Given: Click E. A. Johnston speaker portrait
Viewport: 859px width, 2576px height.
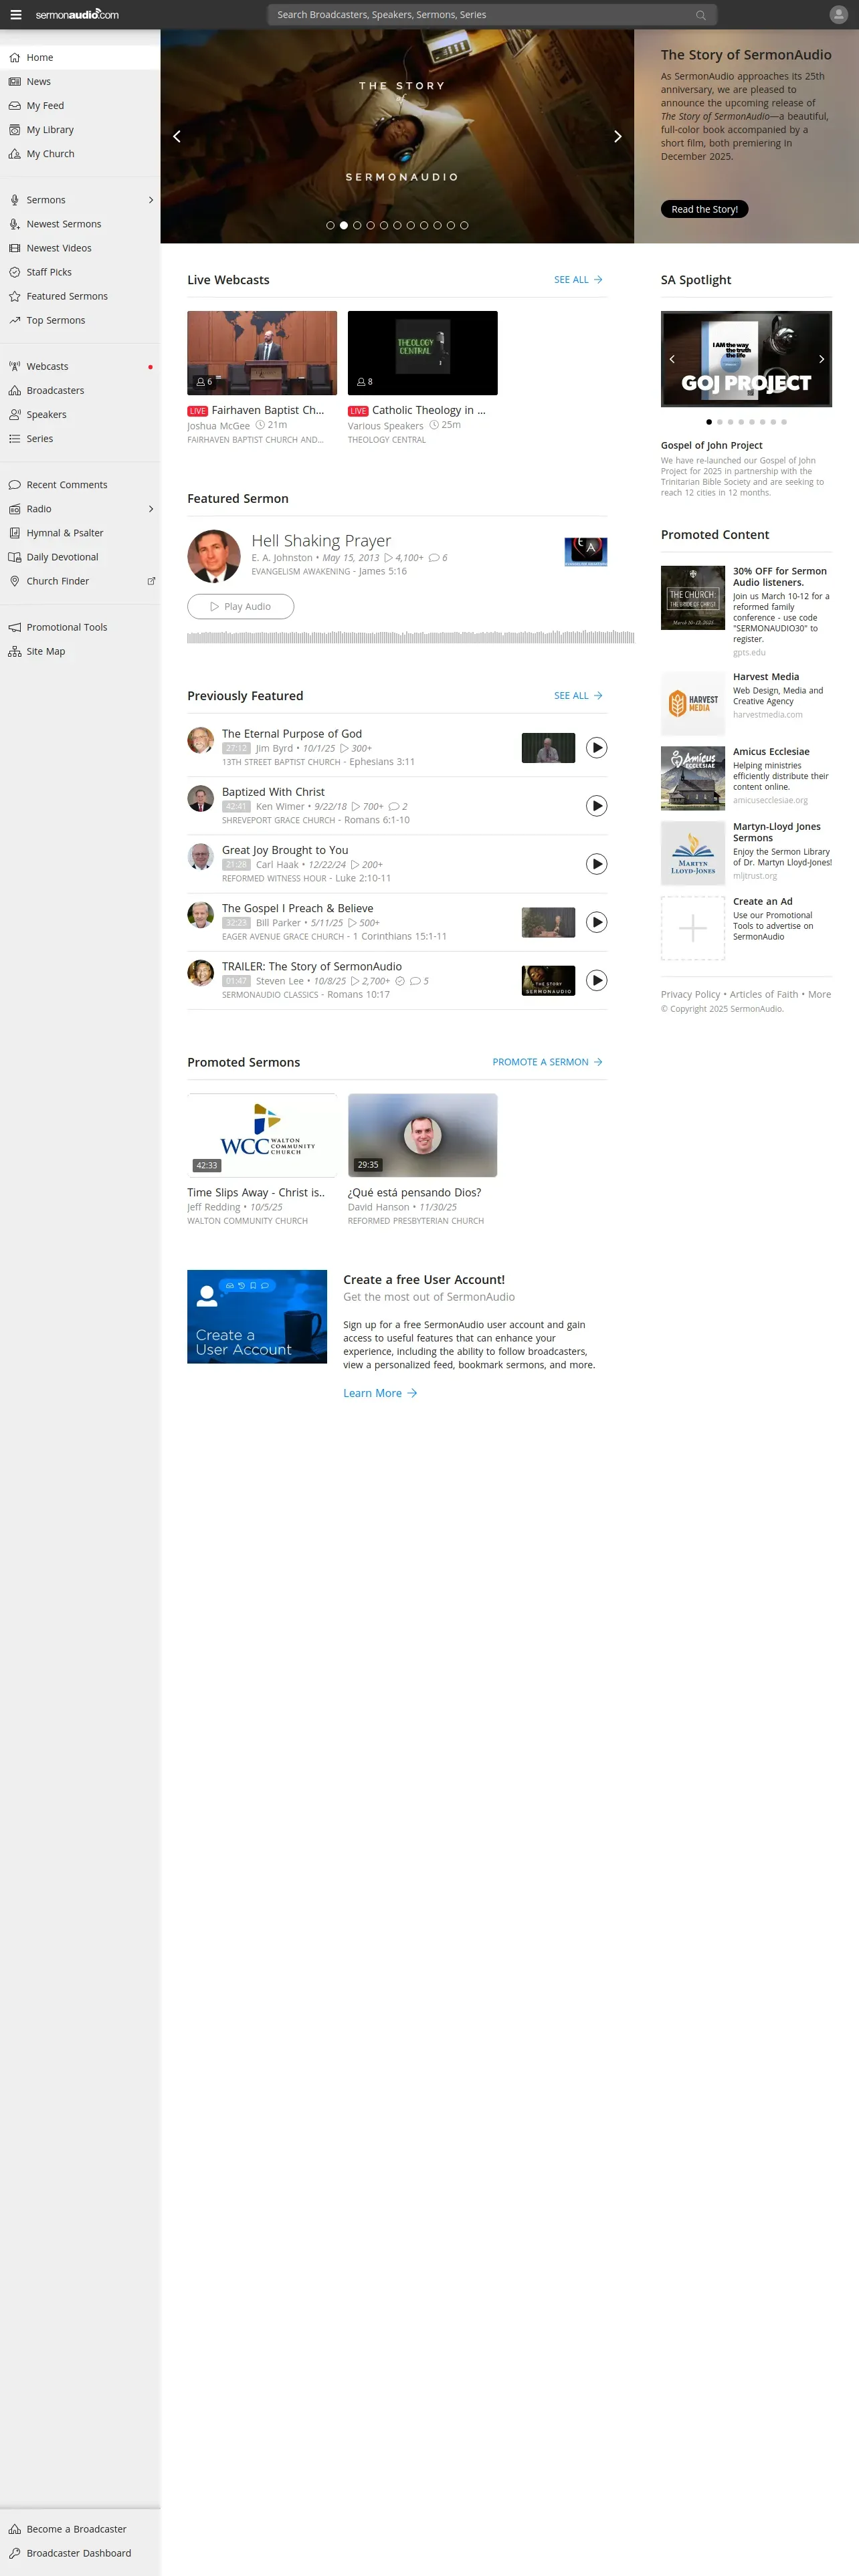Looking at the screenshot, I should coord(214,556).
